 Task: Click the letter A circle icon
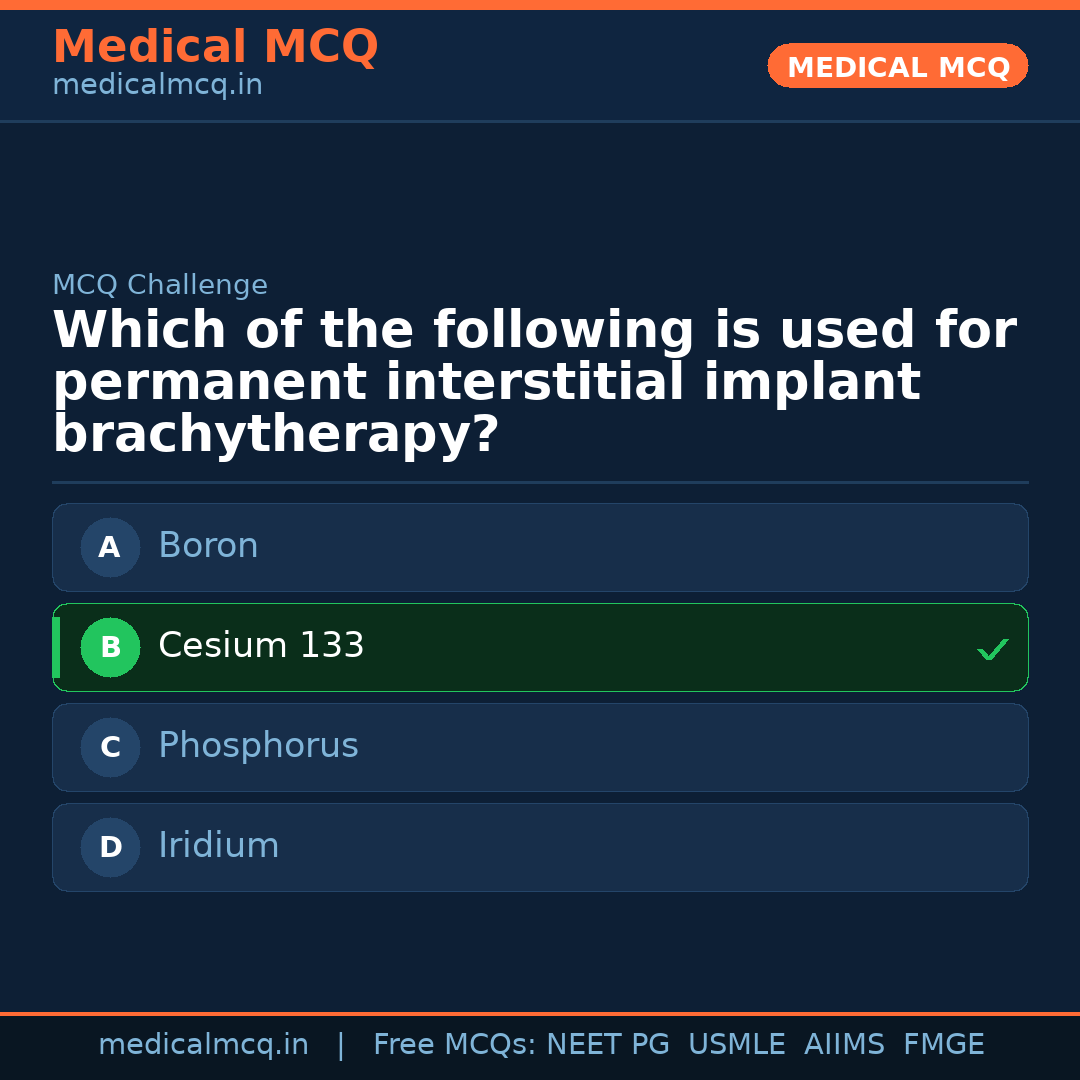point(110,547)
